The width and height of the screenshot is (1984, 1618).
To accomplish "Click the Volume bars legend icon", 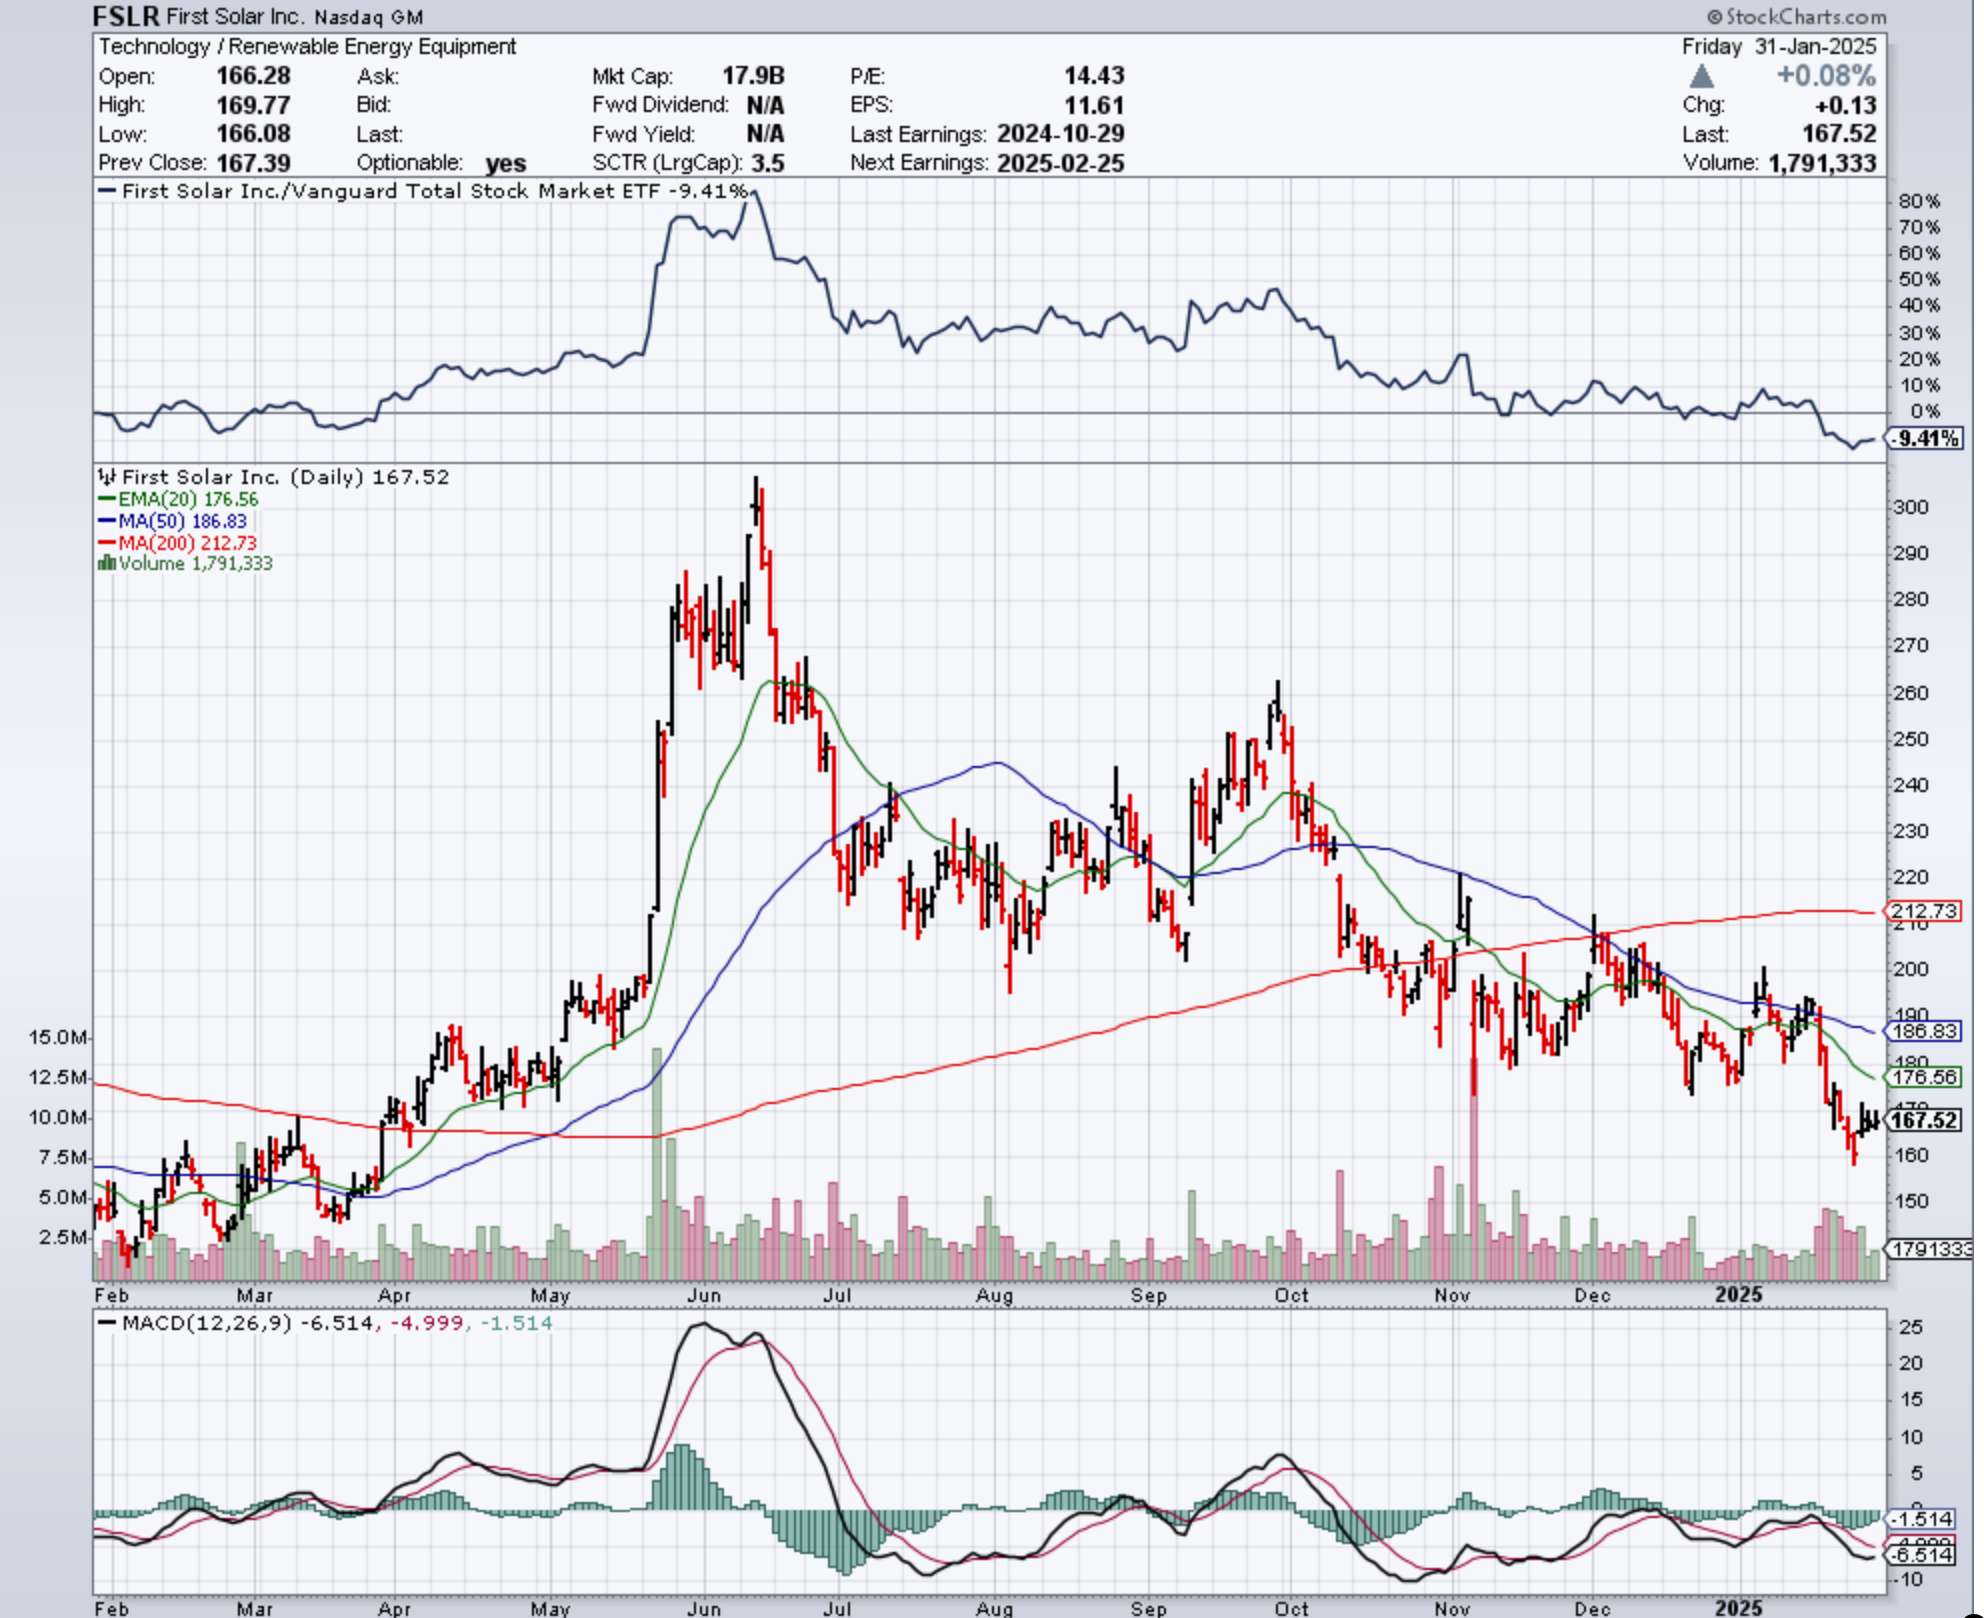I will [x=106, y=564].
